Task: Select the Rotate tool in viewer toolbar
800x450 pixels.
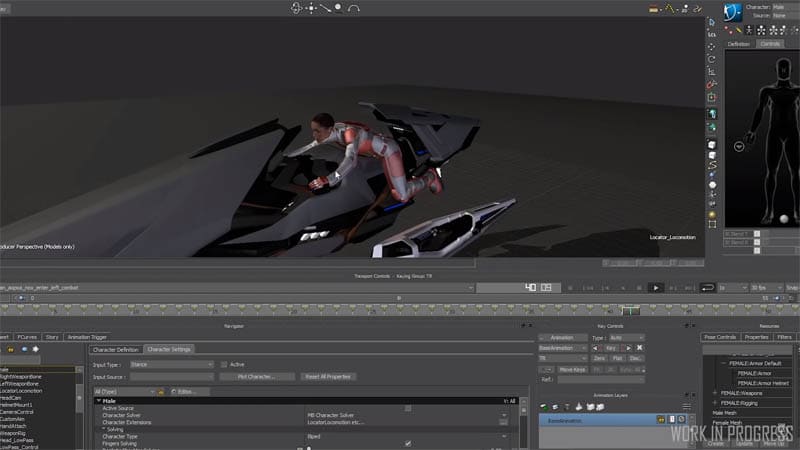Action: coord(712,59)
